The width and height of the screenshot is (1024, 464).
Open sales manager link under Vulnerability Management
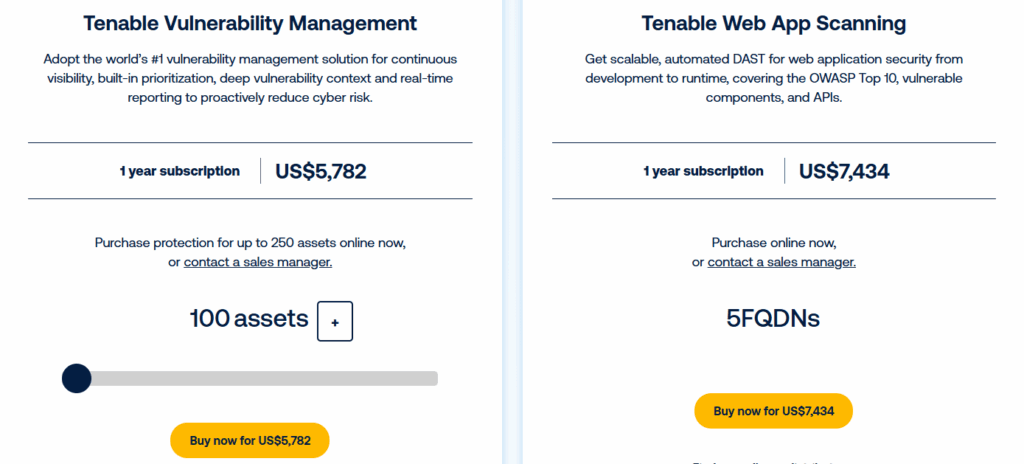point(258,262)
